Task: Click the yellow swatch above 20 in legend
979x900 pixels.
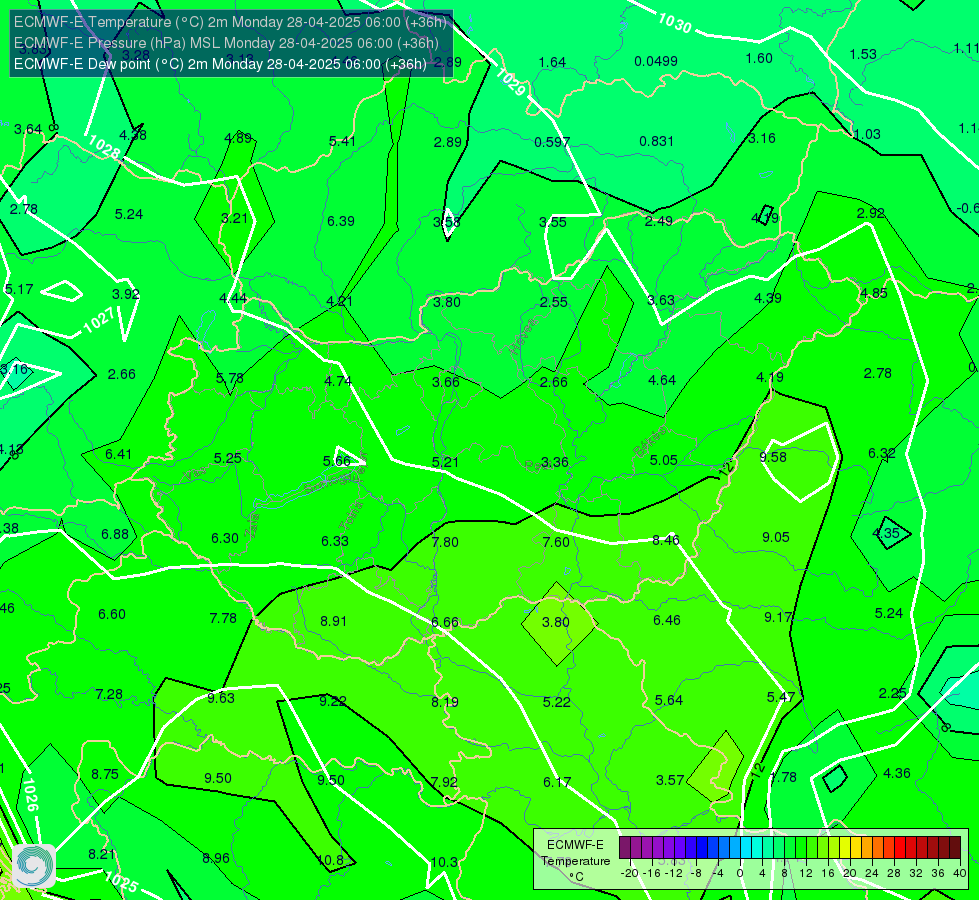Action: click(845, 848)
